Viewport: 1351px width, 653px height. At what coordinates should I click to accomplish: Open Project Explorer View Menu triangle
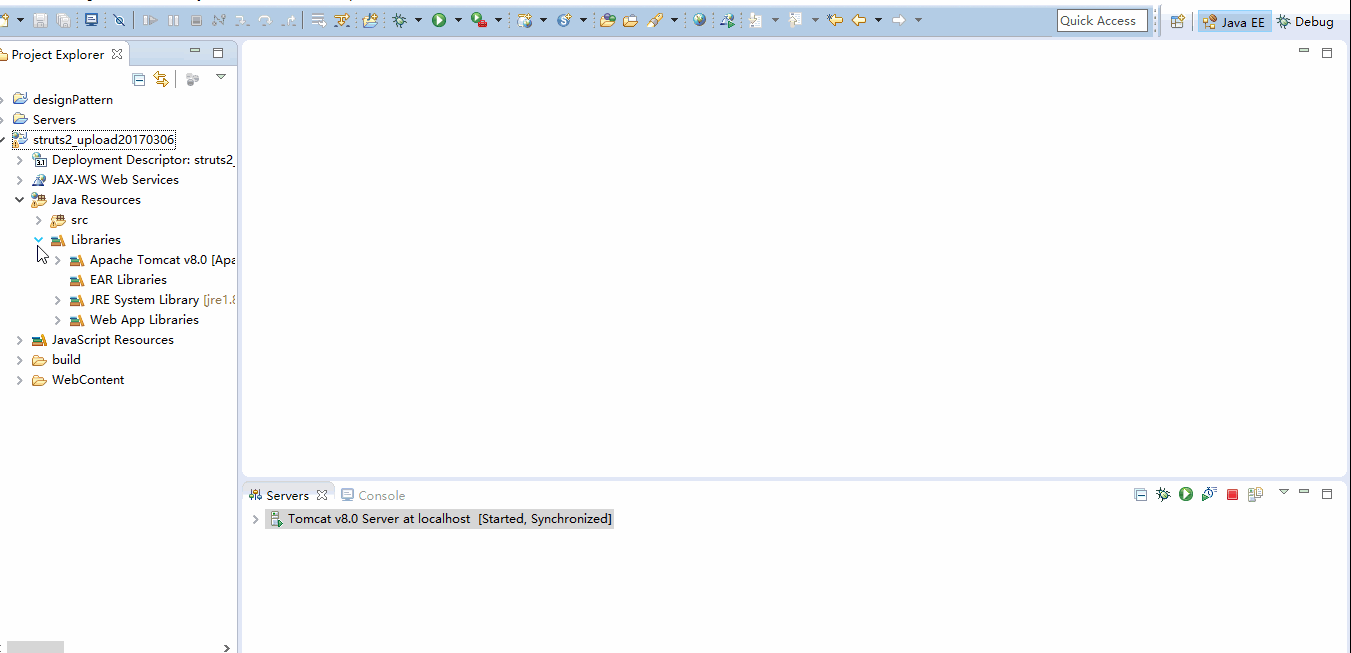tap(221, 77)
